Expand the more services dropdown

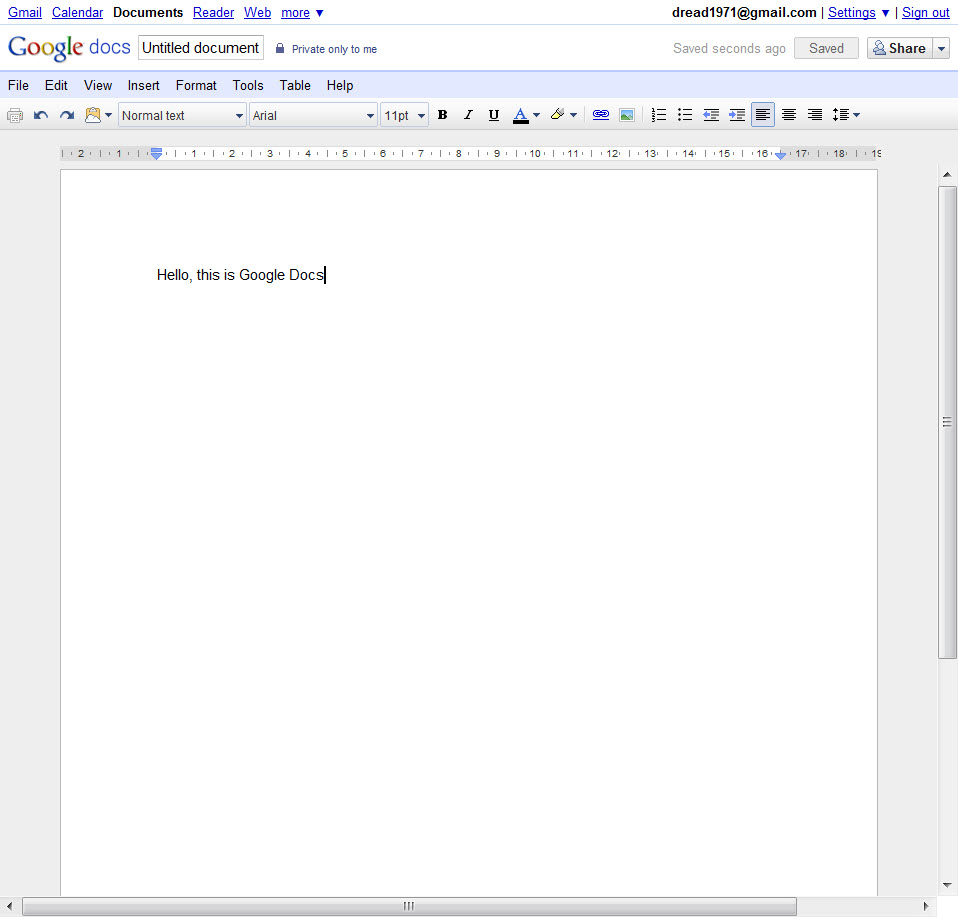tap(302, 13)
